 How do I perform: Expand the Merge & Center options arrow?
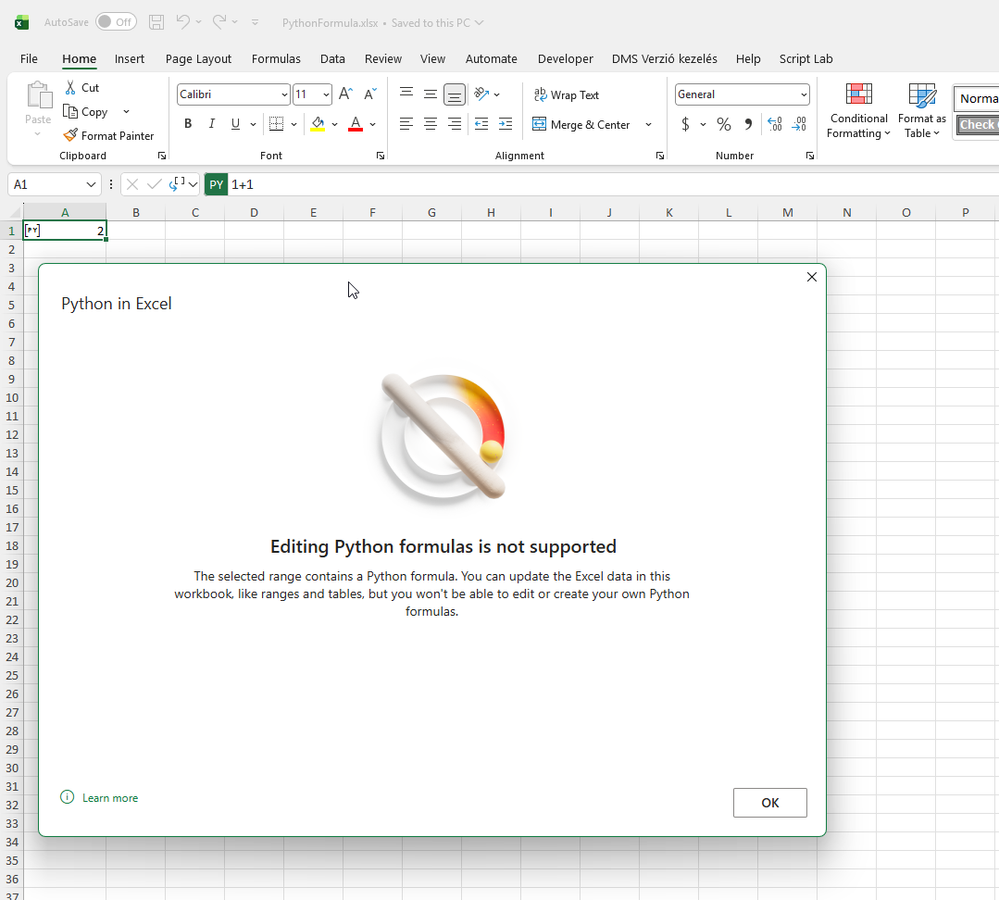(x=649, y=124)
